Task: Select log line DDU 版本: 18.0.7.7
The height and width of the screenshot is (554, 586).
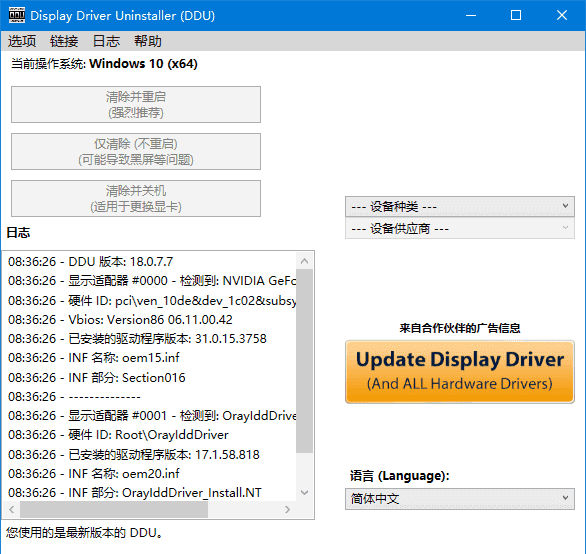Action: click(90, 261)
